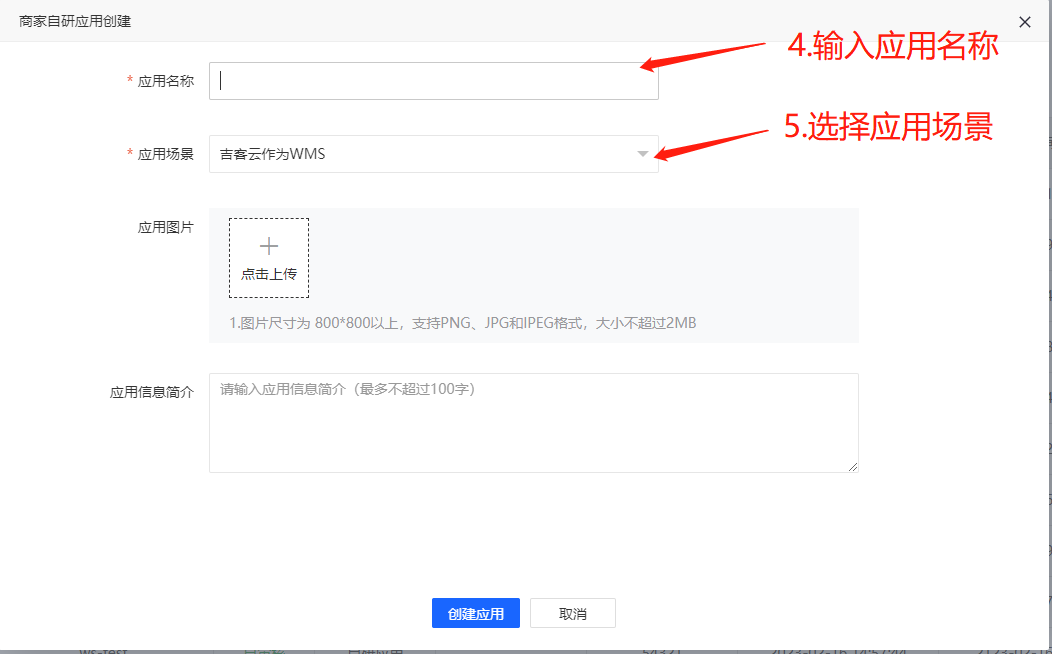Click the close X of the dialog

pyautogui.click(x=1024, y=21)
